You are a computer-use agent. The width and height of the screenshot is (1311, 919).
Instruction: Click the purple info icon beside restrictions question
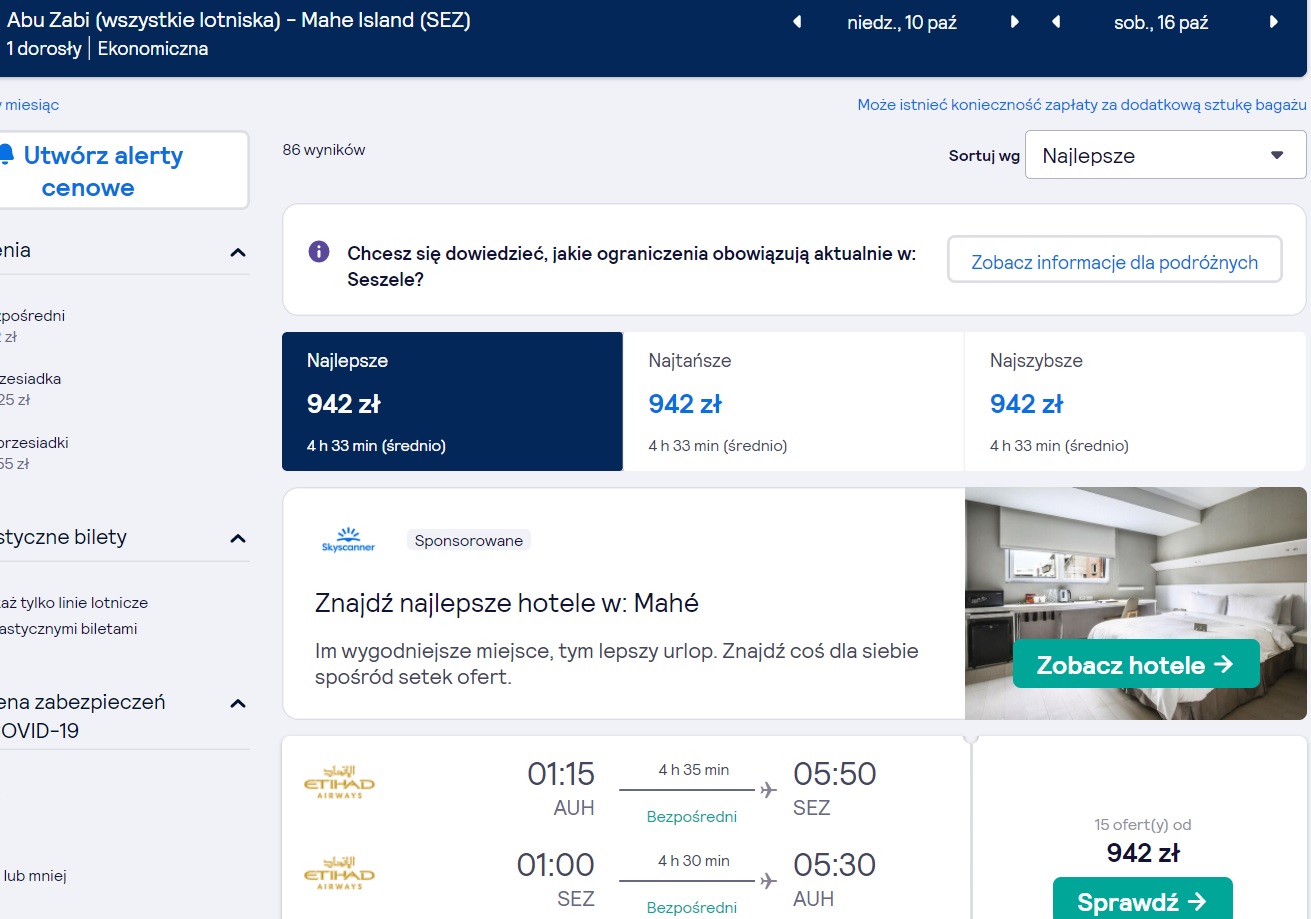pos(319,251)
